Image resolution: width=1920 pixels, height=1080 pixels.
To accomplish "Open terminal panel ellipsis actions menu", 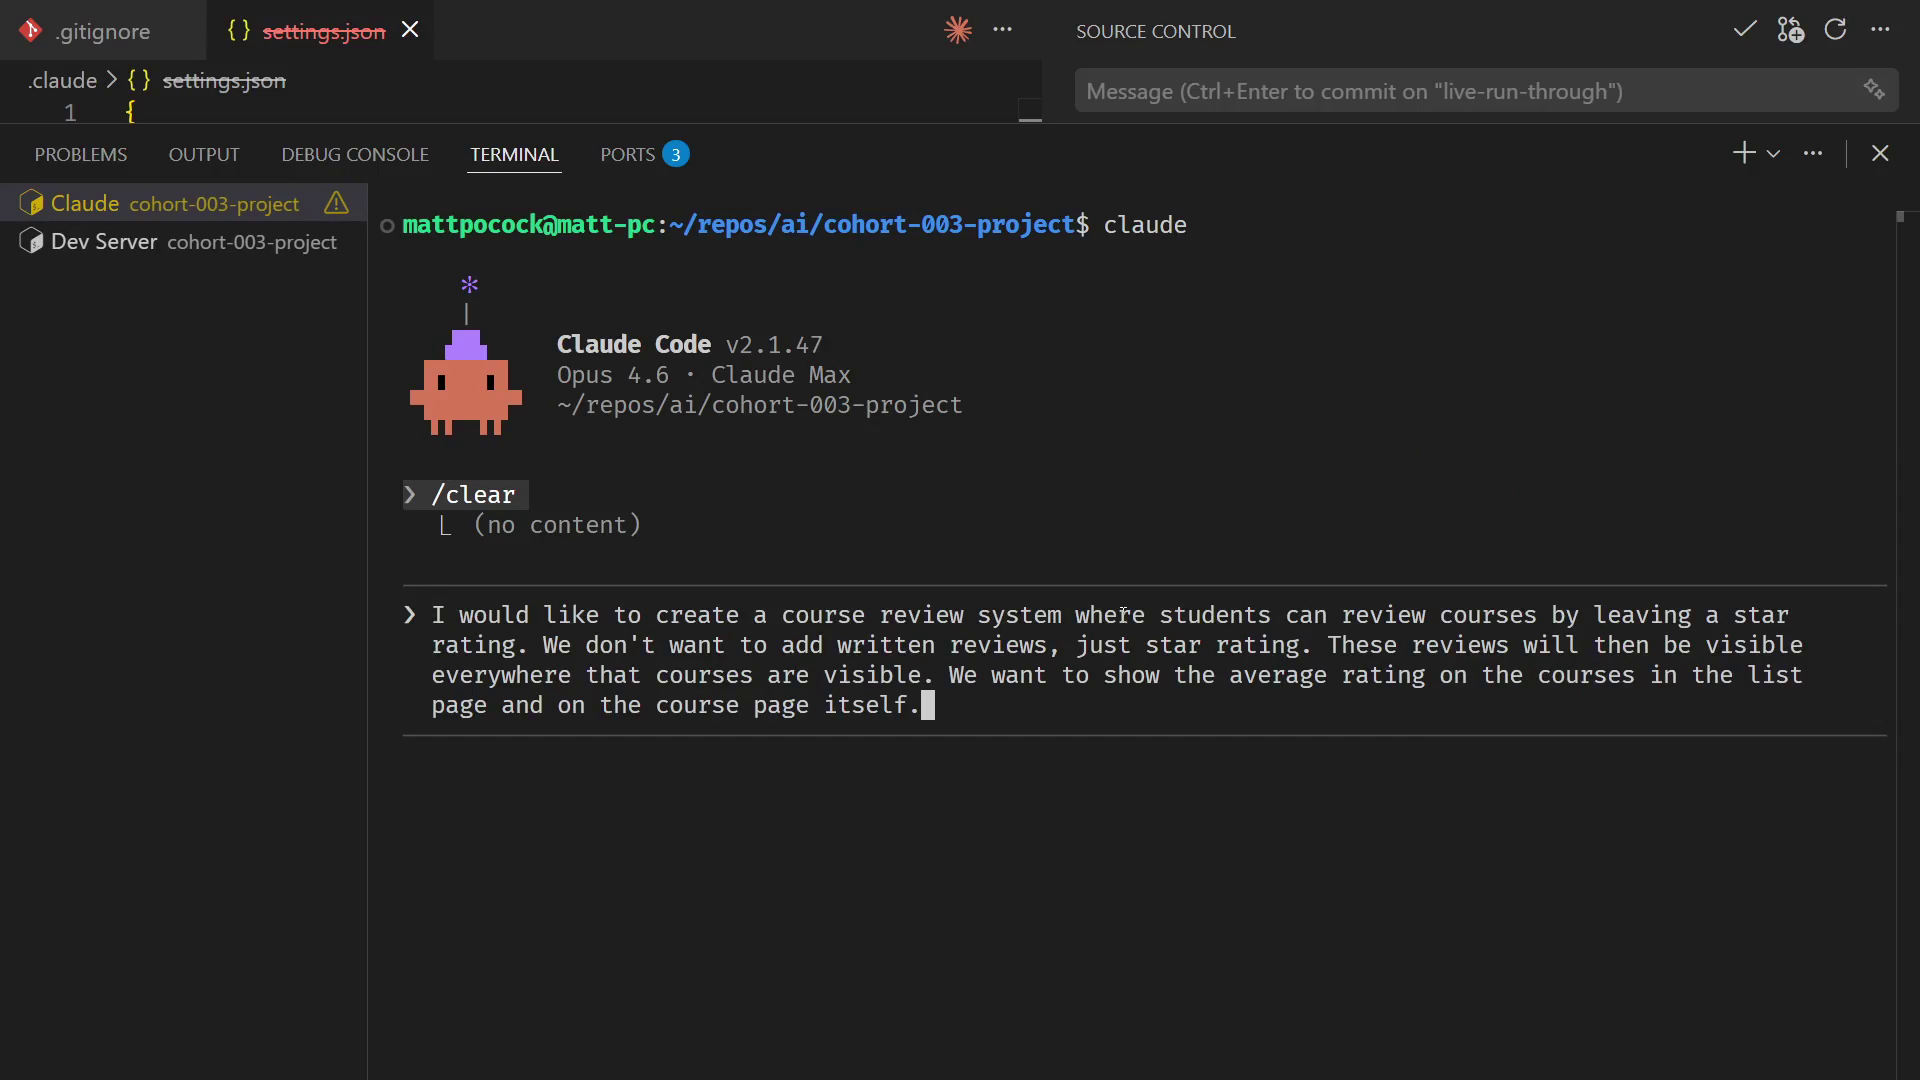I will point(1813,153).
